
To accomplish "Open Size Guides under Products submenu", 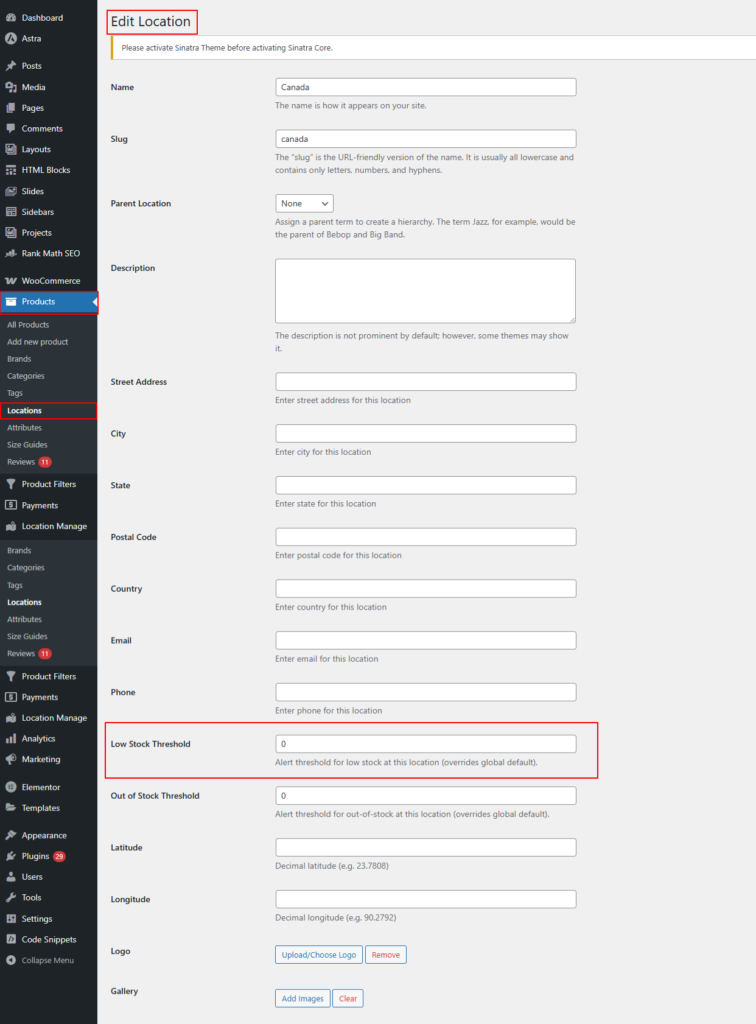I will point(27,445).
